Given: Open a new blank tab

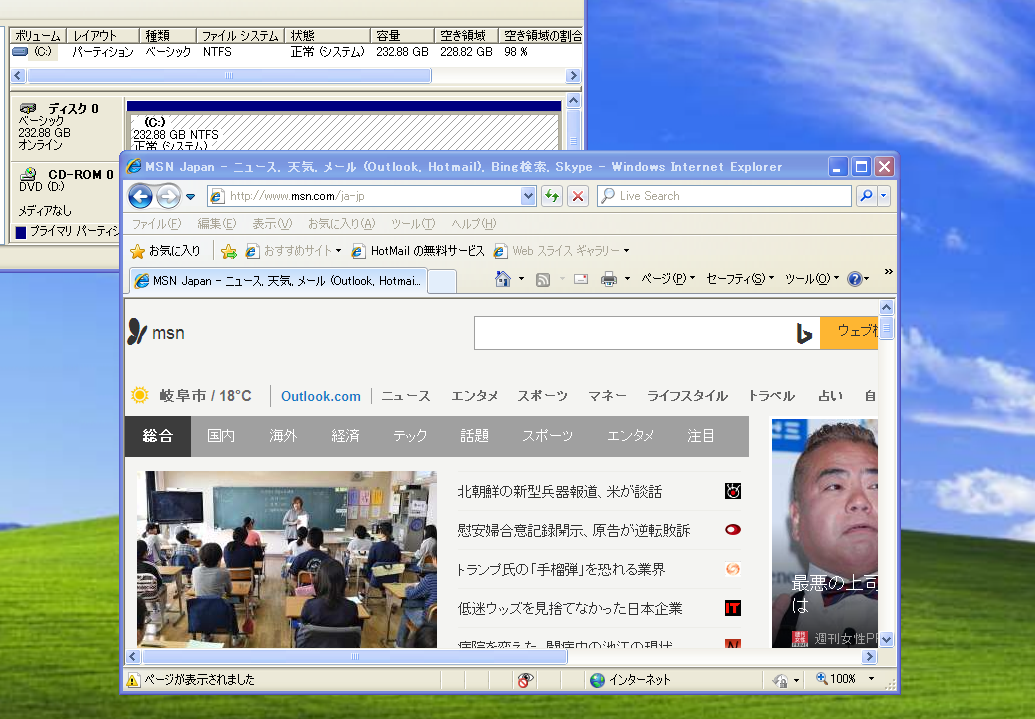Looking at the screenshot, I should tap(442, 281).
